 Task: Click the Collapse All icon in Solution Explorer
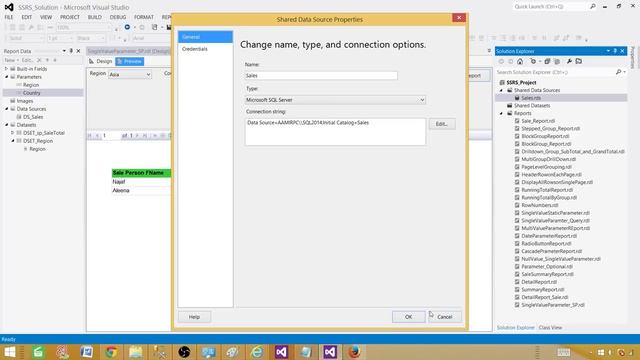pos(547,61)
